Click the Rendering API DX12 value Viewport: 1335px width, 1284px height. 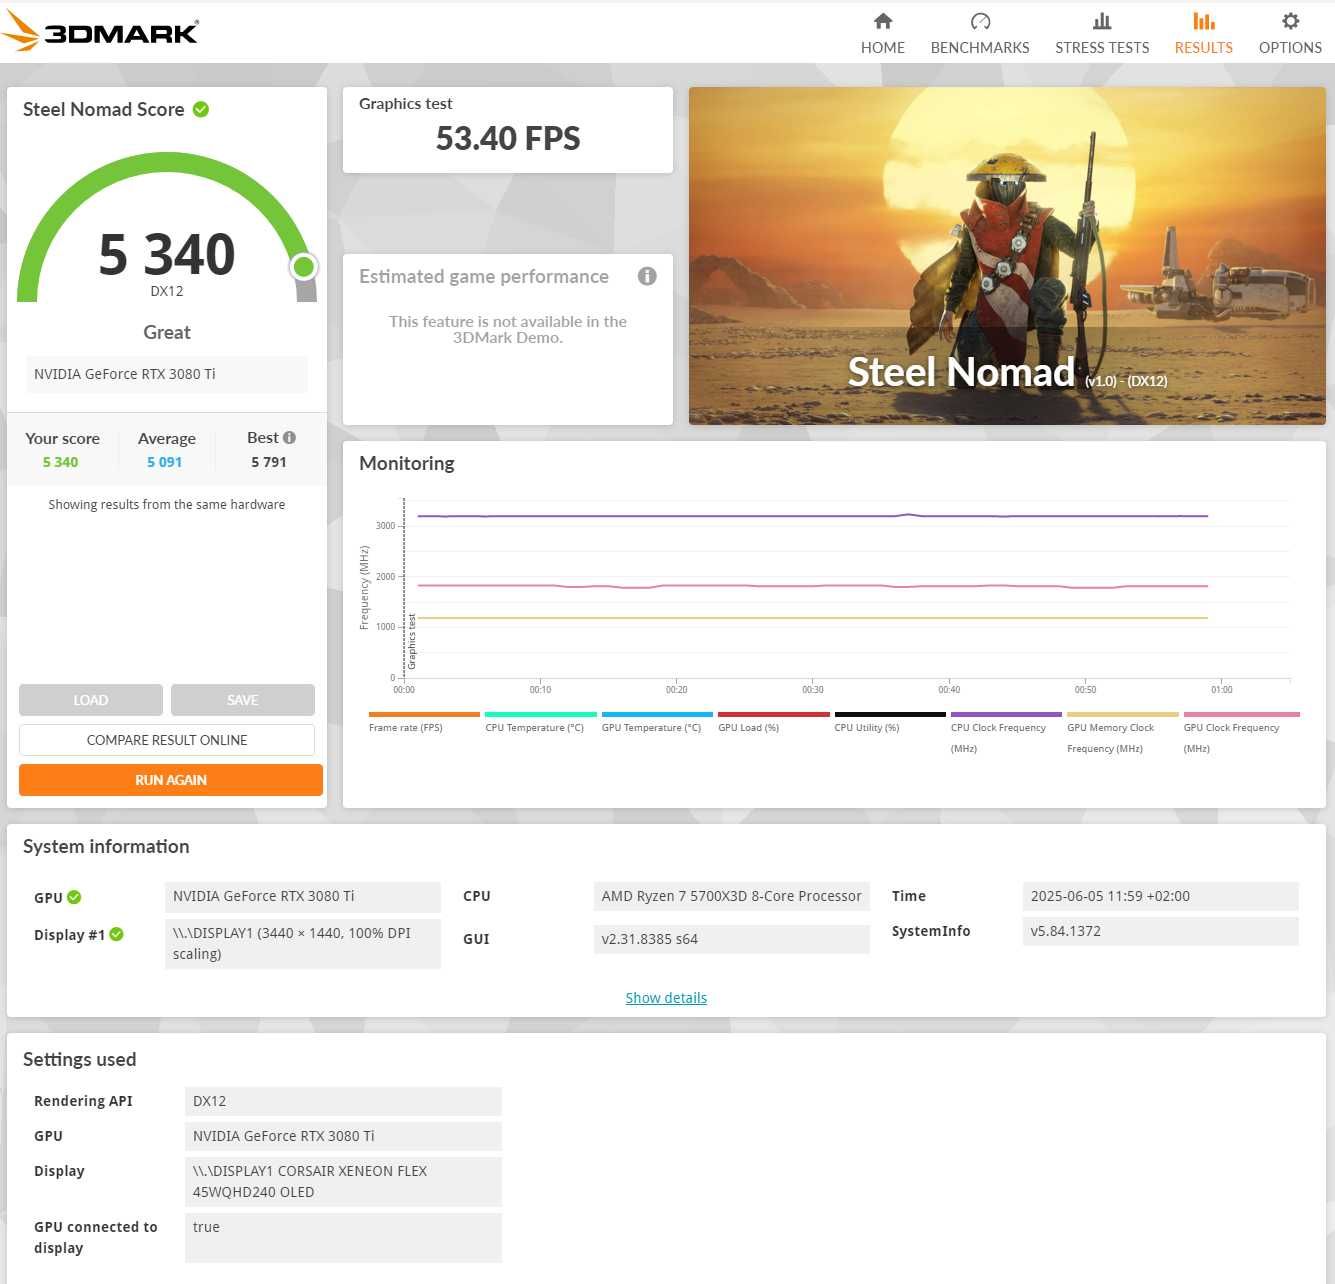[344, 1101]
